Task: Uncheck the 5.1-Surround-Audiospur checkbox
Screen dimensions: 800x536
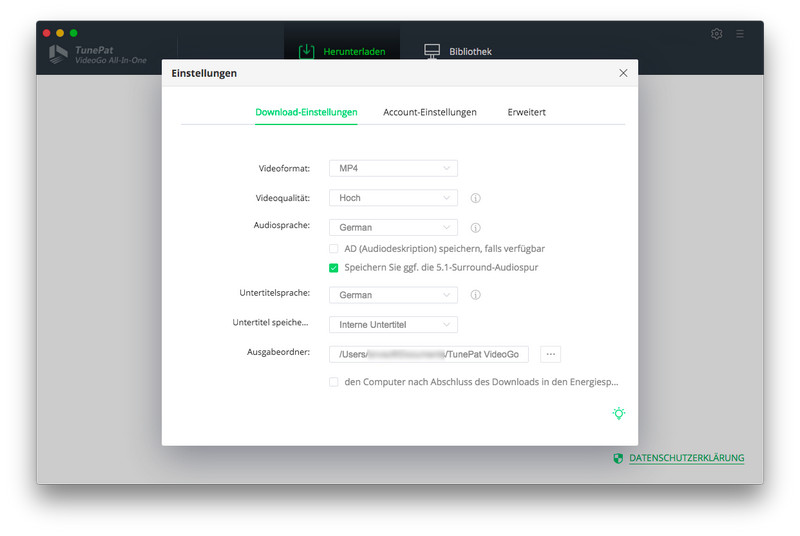Action: [x=334, y=268]
